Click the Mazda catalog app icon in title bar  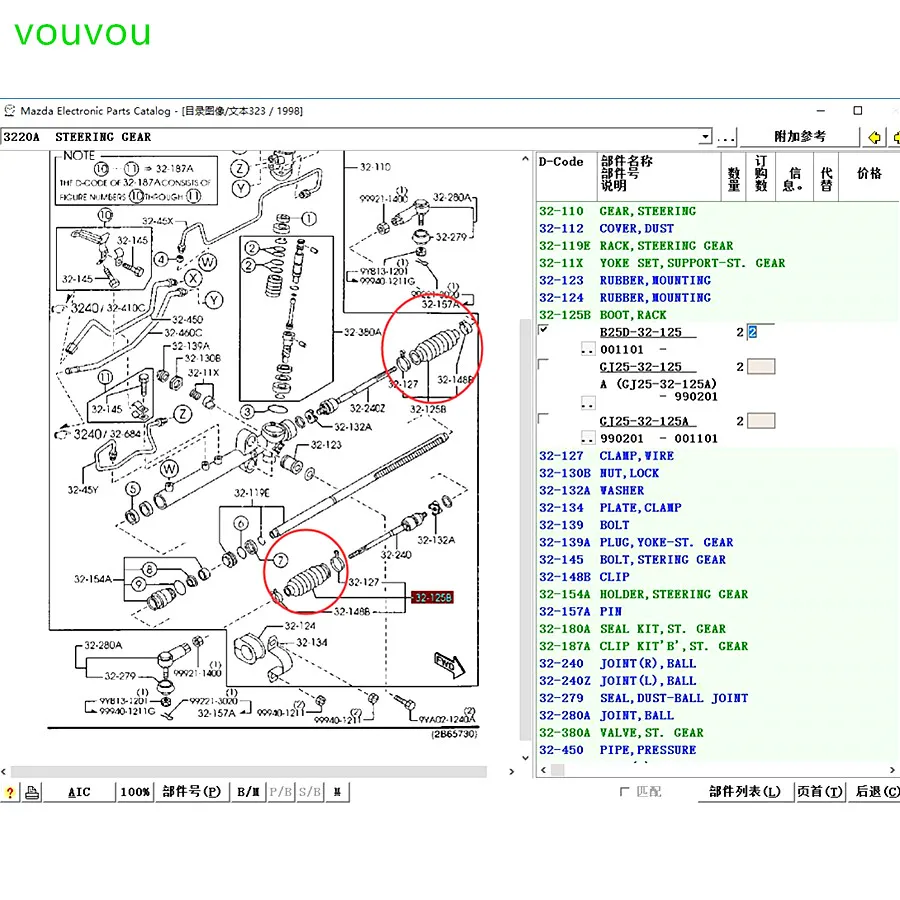click(10, 110)
